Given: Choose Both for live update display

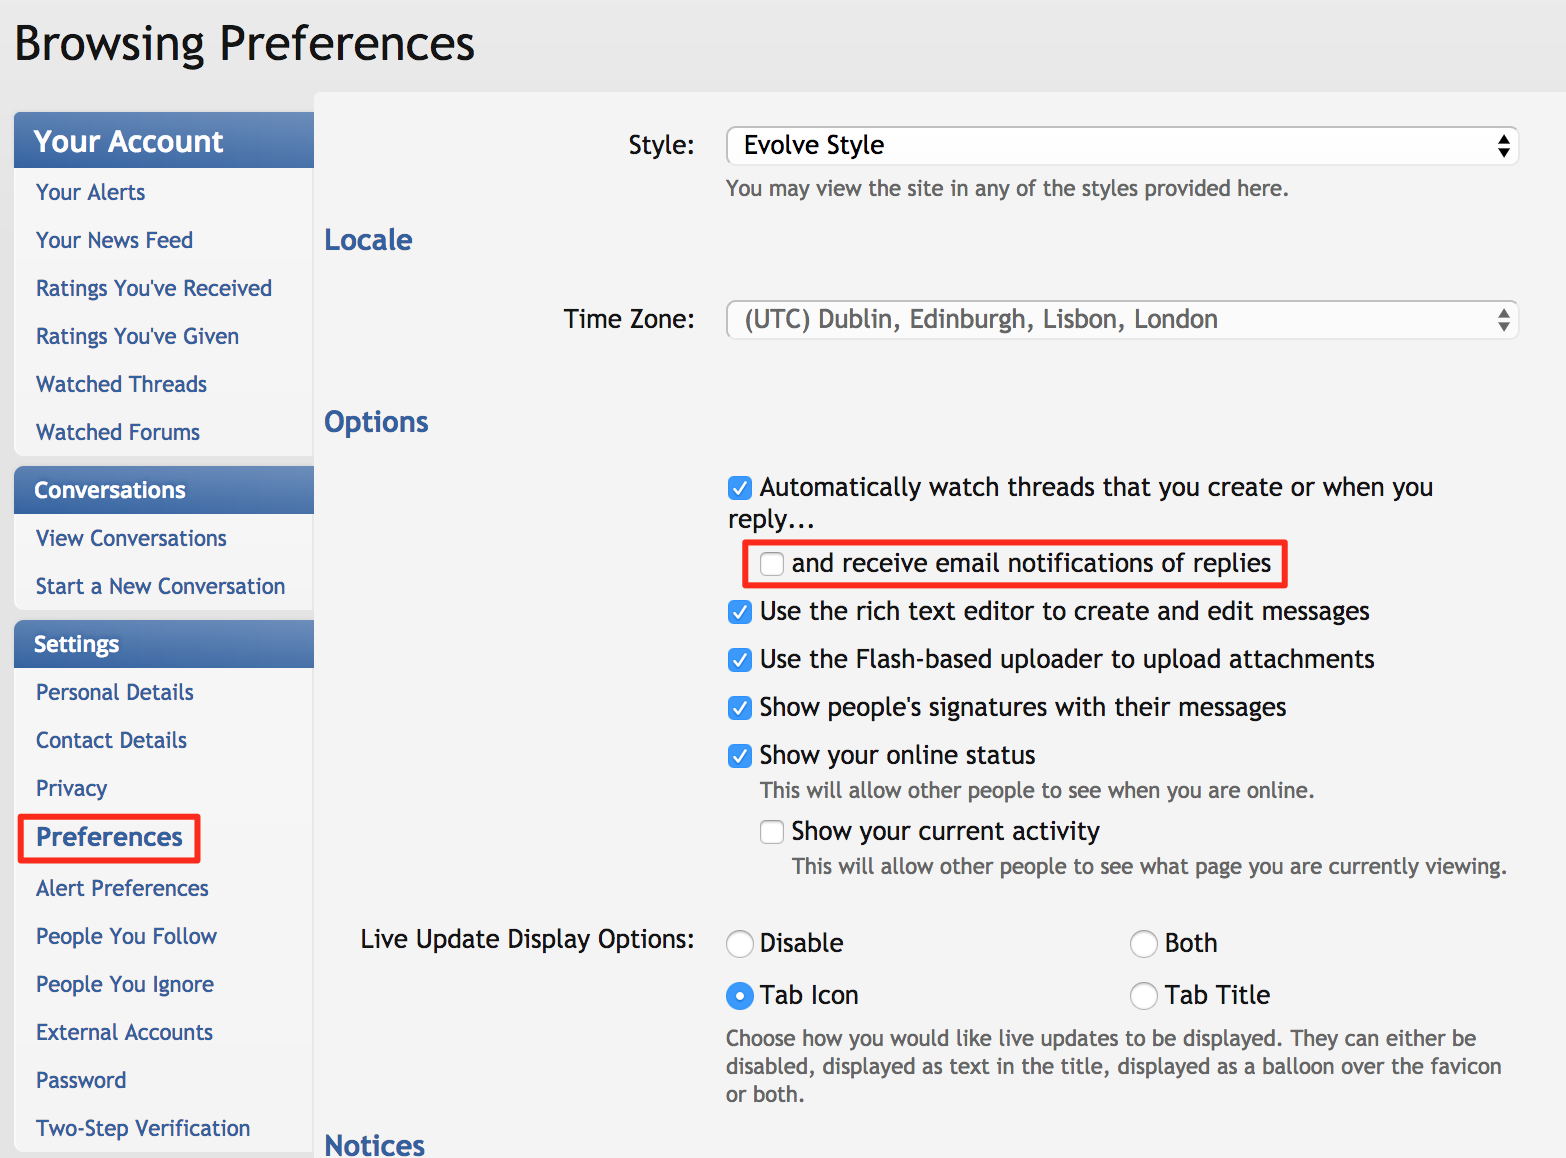Looking at the screenshot, I should coord(1144,944).
